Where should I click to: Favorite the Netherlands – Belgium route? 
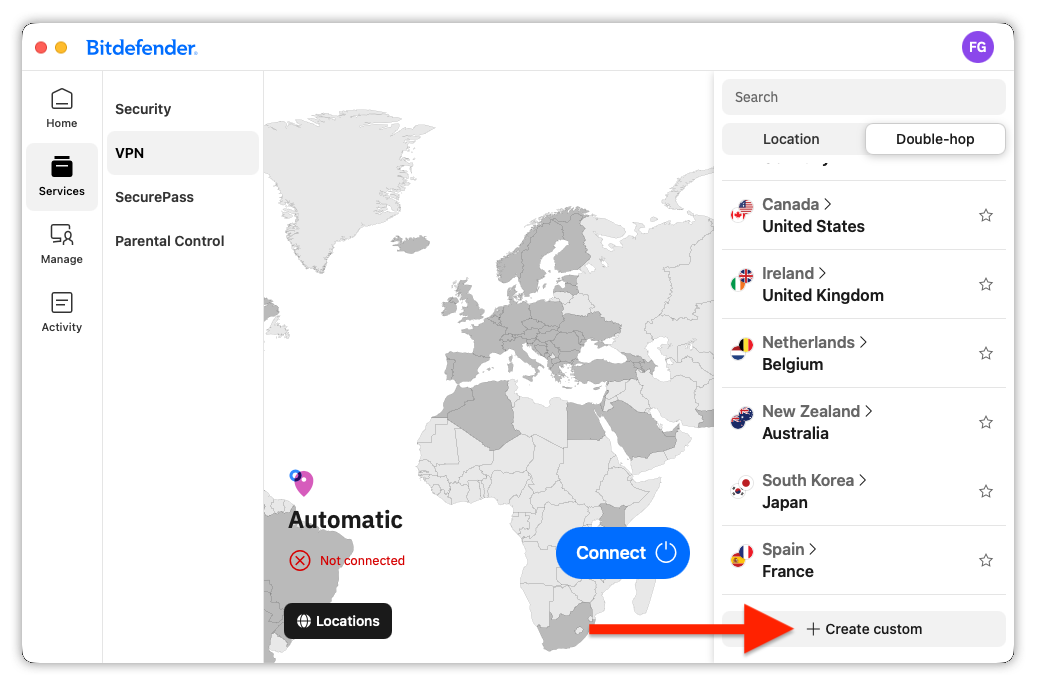[986, 353]
